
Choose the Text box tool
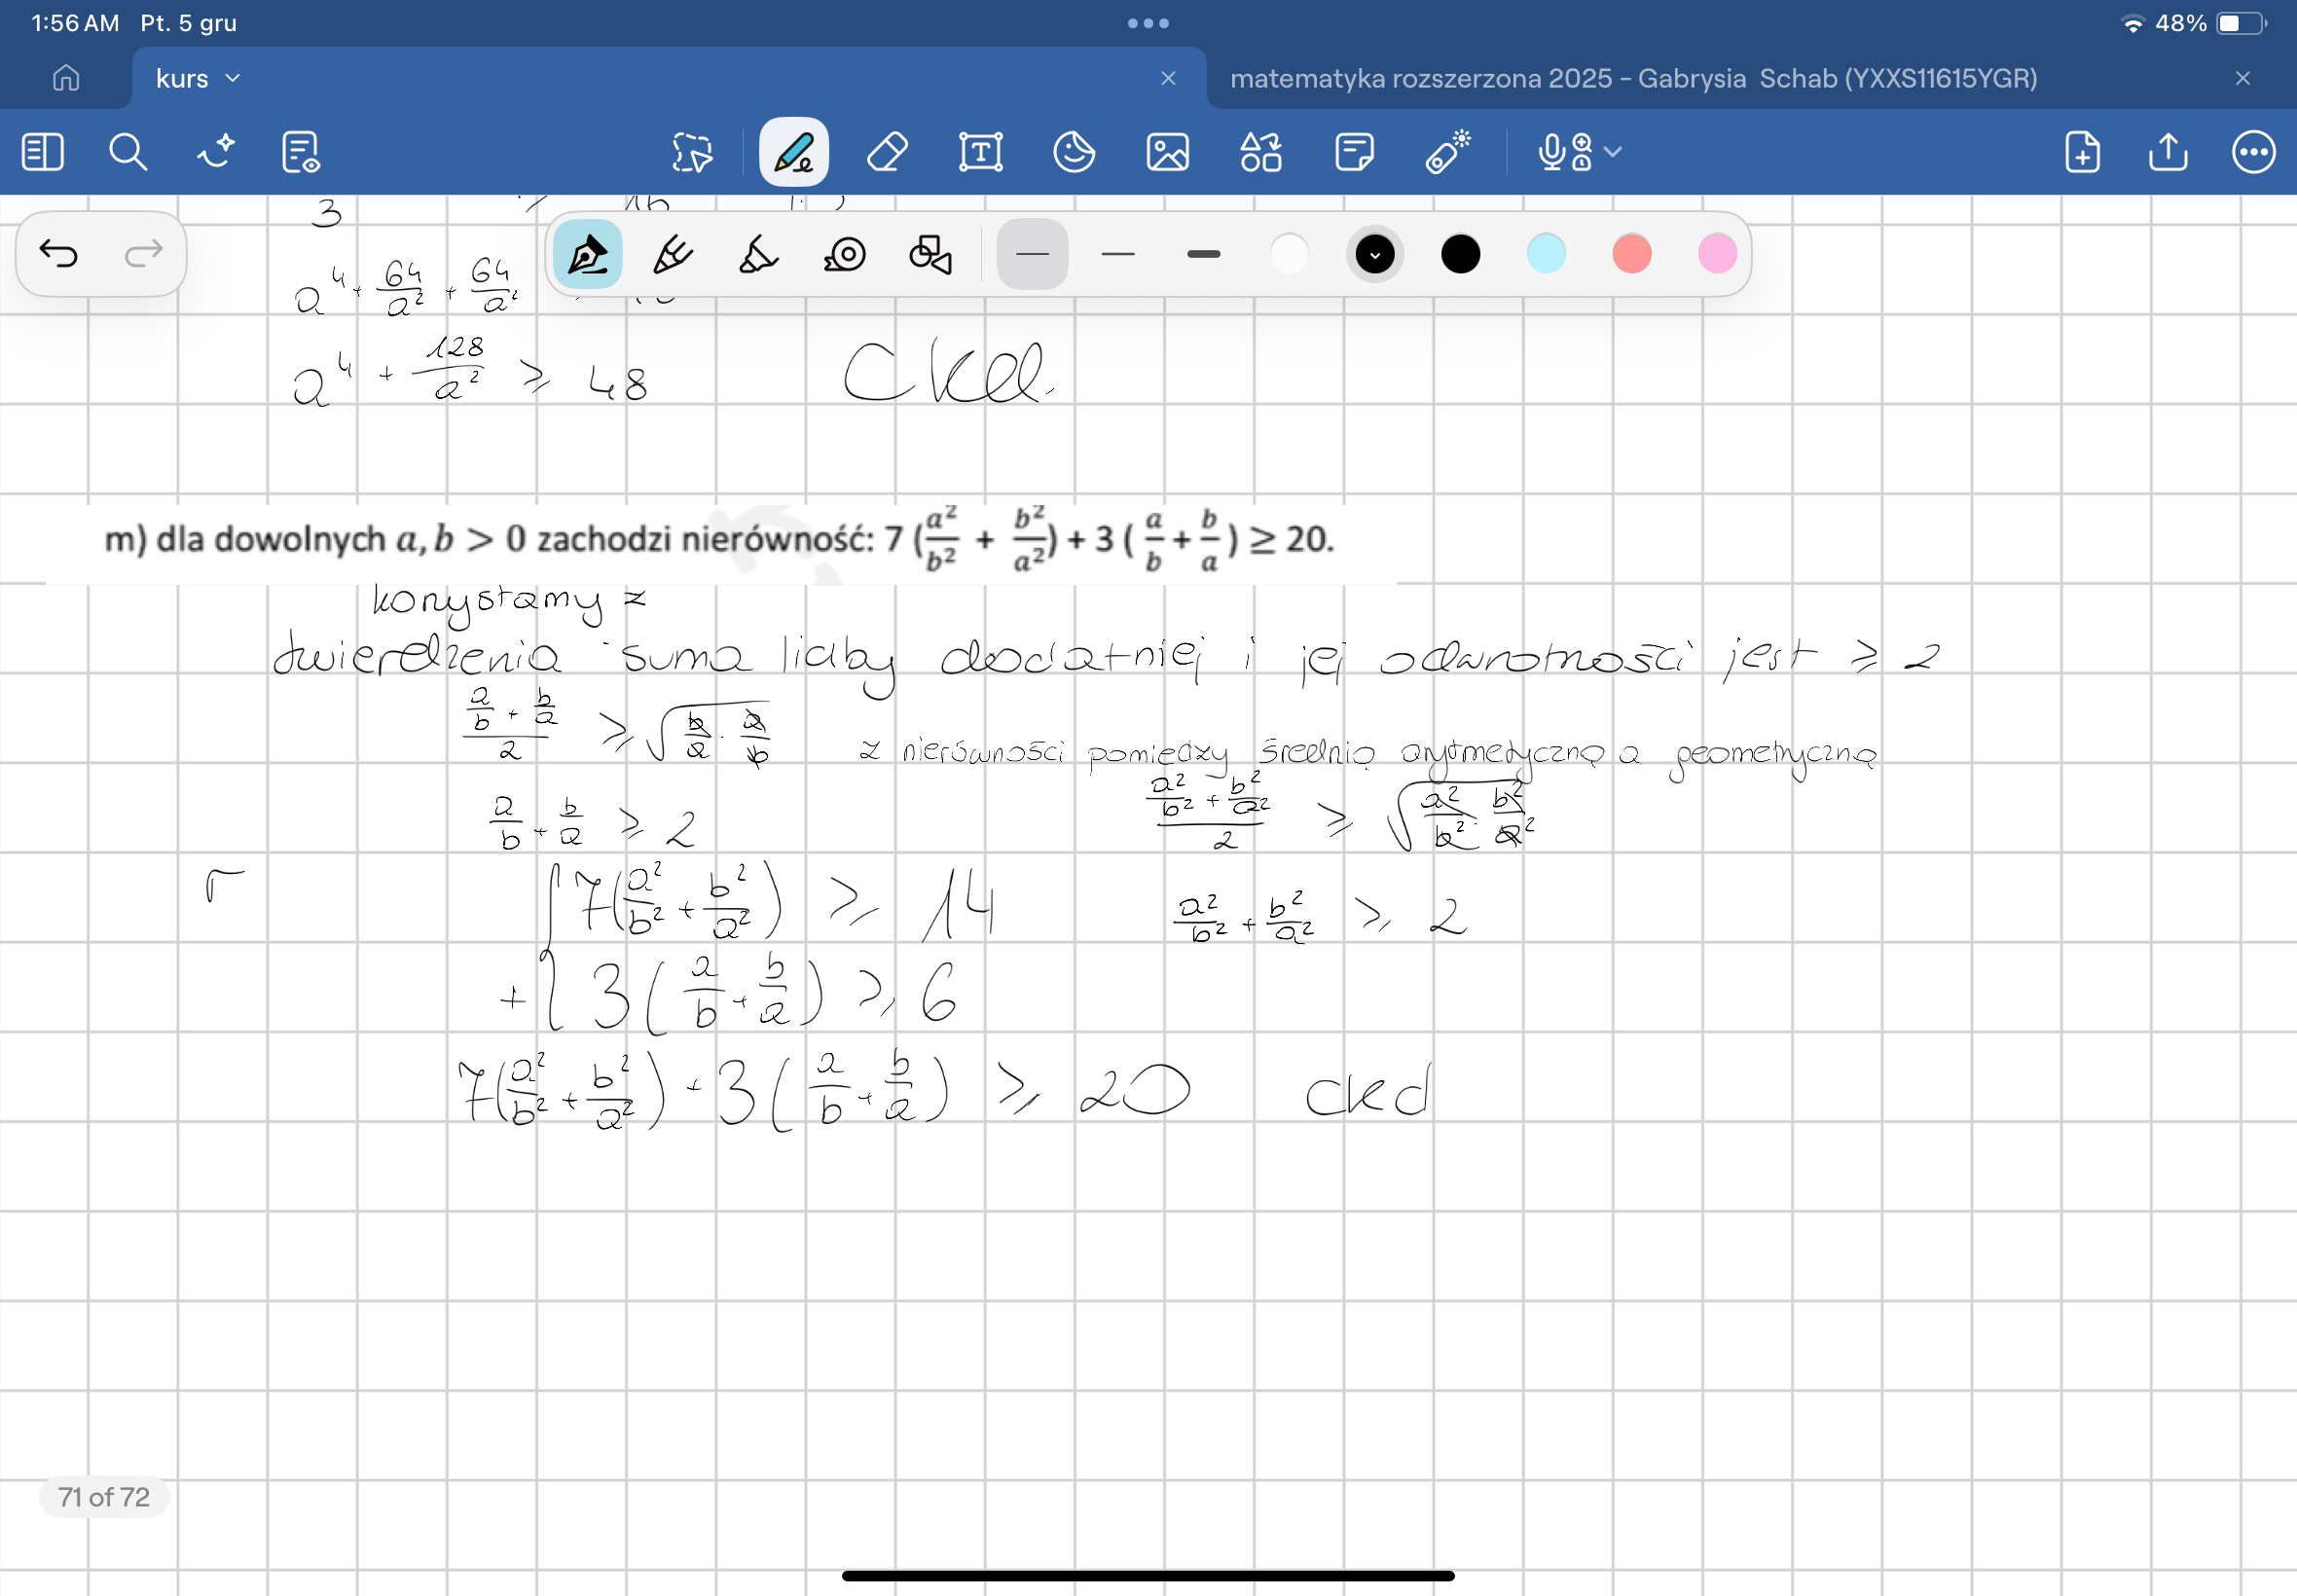point(980,153)
